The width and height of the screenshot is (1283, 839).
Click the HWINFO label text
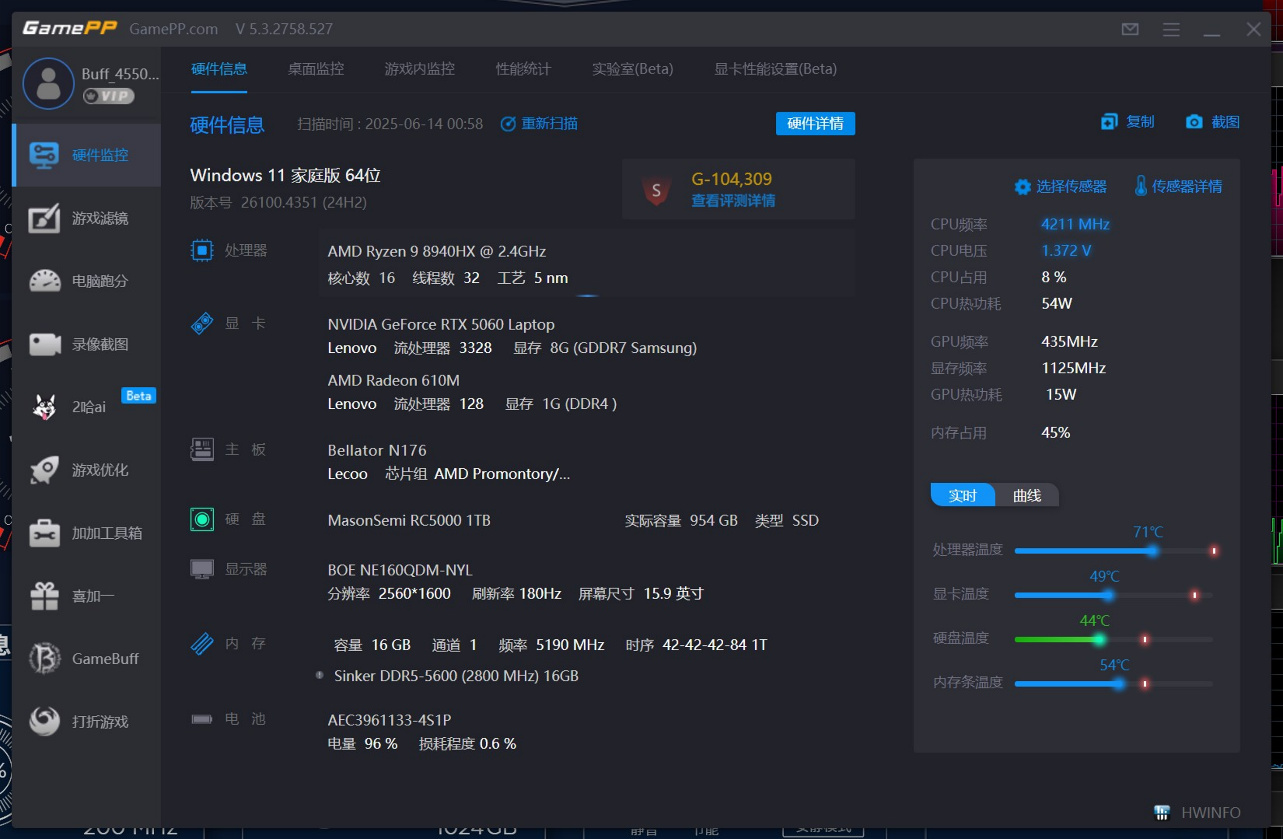[x=1211, y=813]
